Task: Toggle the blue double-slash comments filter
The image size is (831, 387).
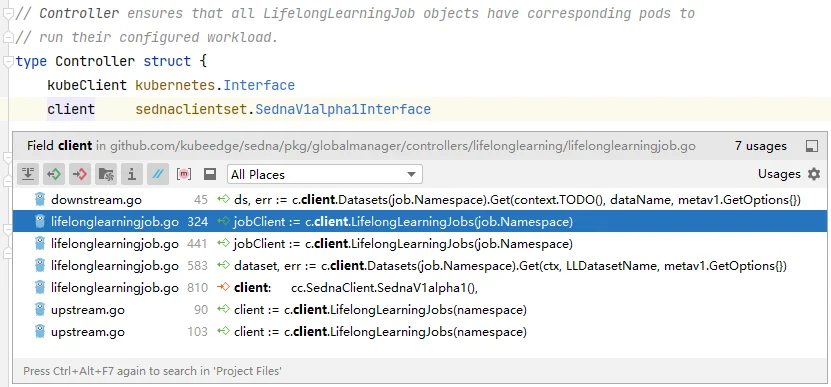Action: tap(157, 174)
